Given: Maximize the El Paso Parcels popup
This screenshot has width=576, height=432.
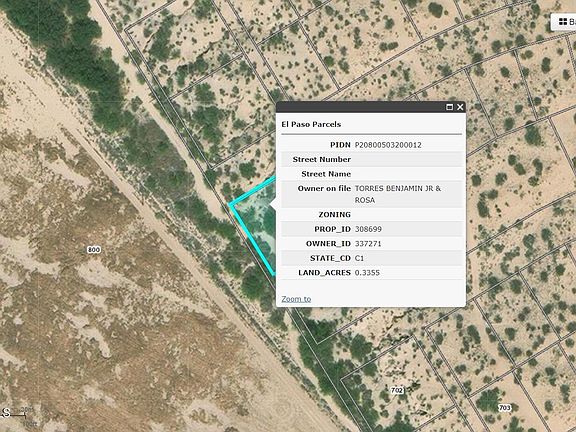Looking at the screenshot, I should pyautogui.click(x=449, y=107).
